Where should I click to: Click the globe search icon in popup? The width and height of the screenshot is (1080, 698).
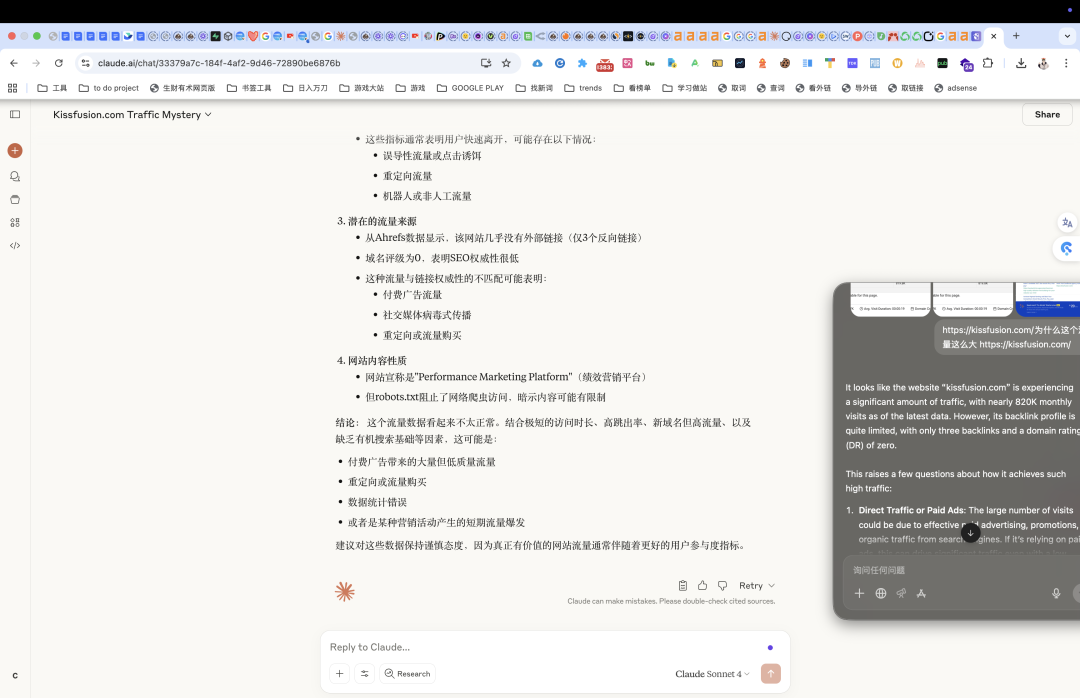[881, 593]
